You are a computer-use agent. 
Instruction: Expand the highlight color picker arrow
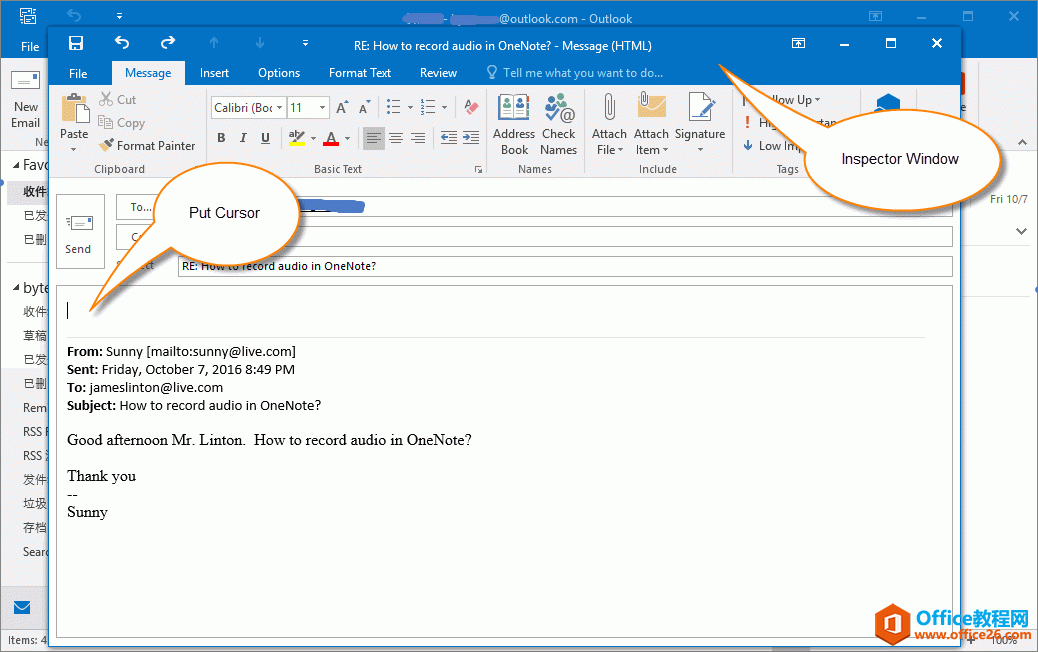(x=313, y=138)
